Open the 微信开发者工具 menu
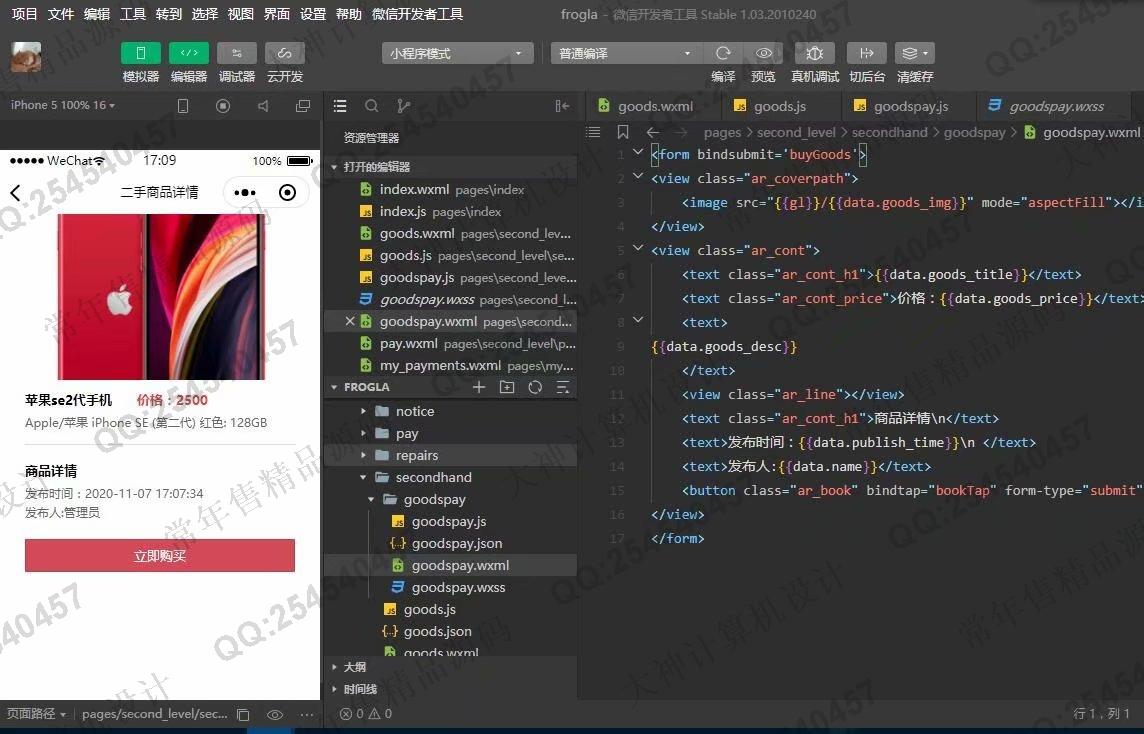This screenshot has width=1144, height=734. (x=417, y=14)
